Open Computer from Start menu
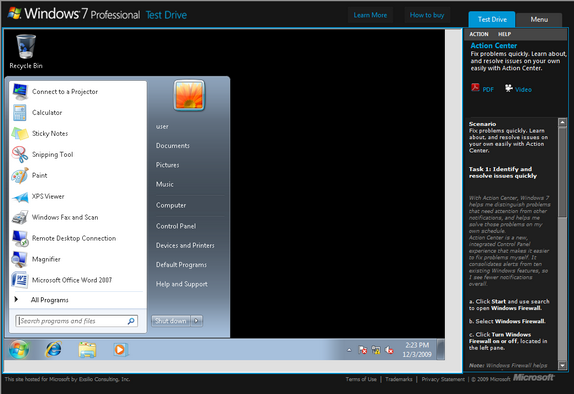This screenshot has height=394, width=574. 171,205
